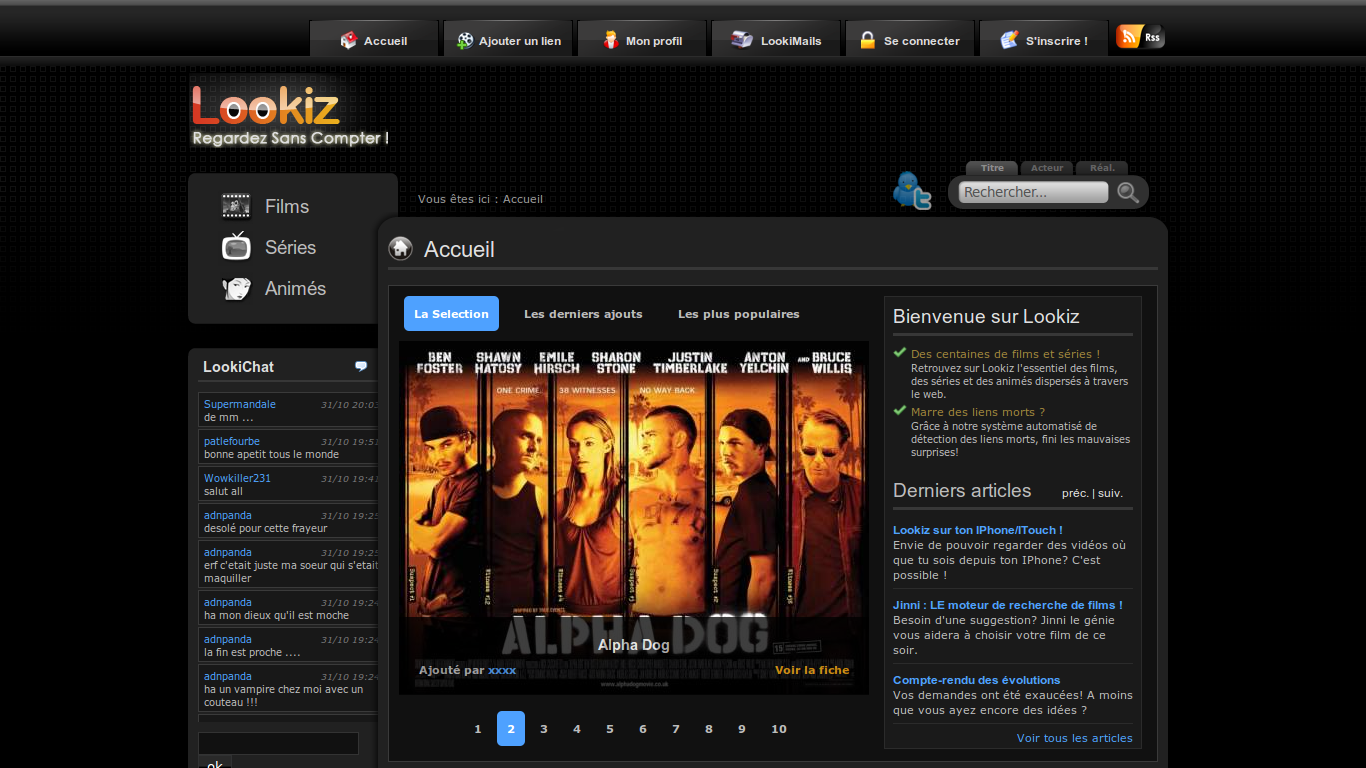Go to selection page 4
Screen dimensions: 1366x768
577,729
